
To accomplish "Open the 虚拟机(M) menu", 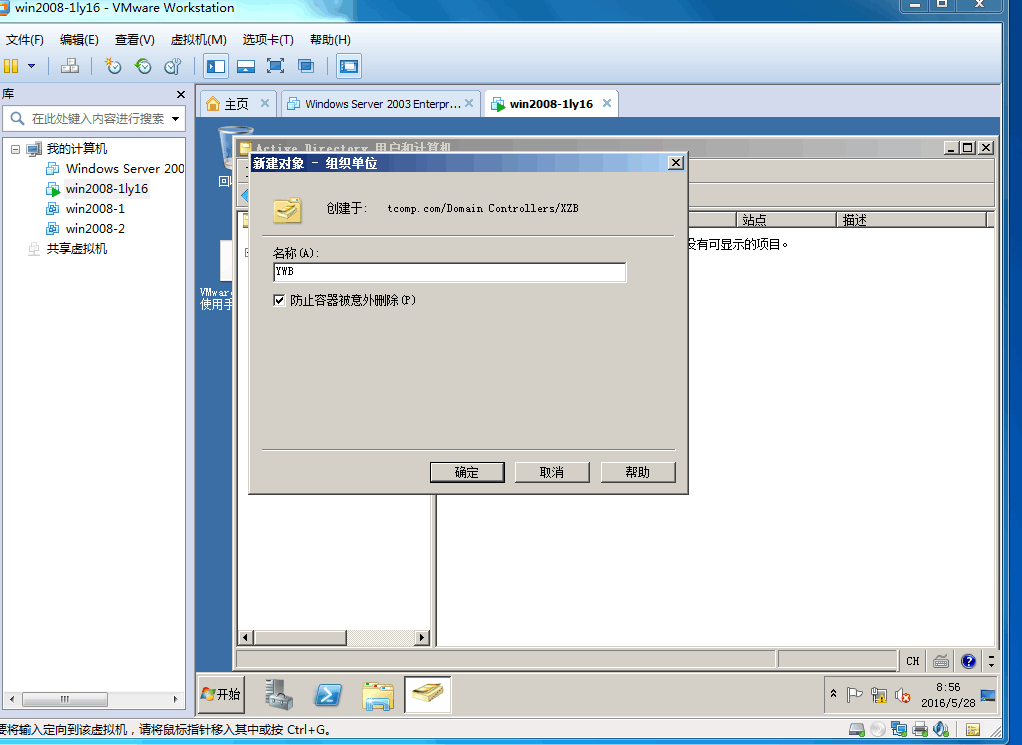I will [198, 40].
